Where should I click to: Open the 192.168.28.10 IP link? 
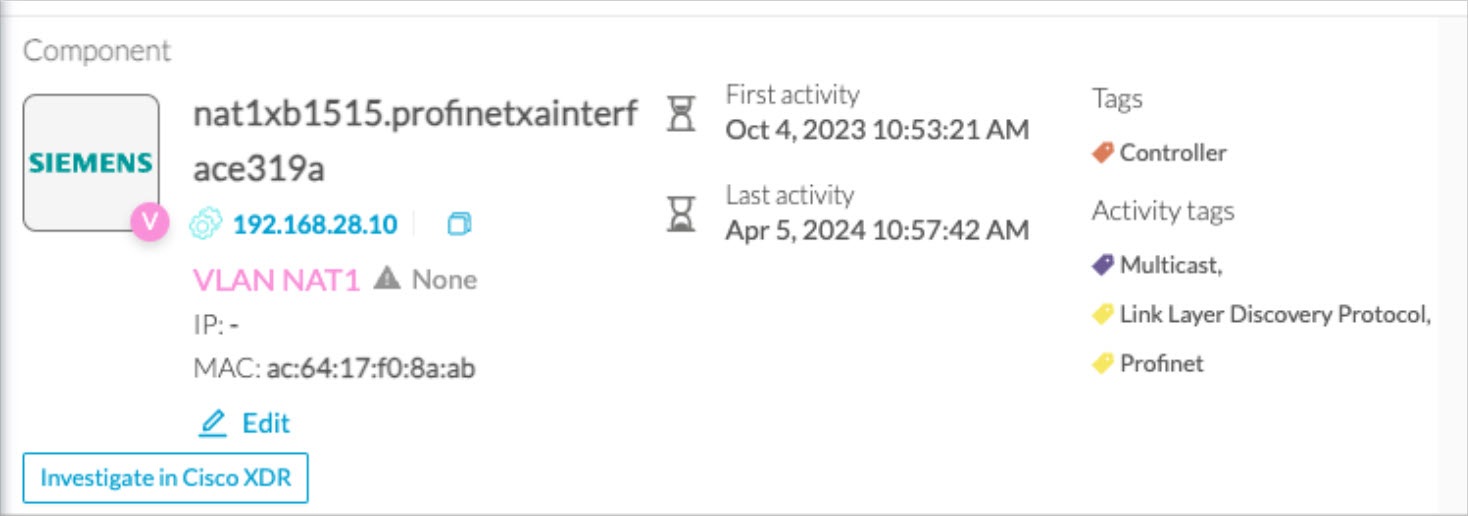click(315, 225)
